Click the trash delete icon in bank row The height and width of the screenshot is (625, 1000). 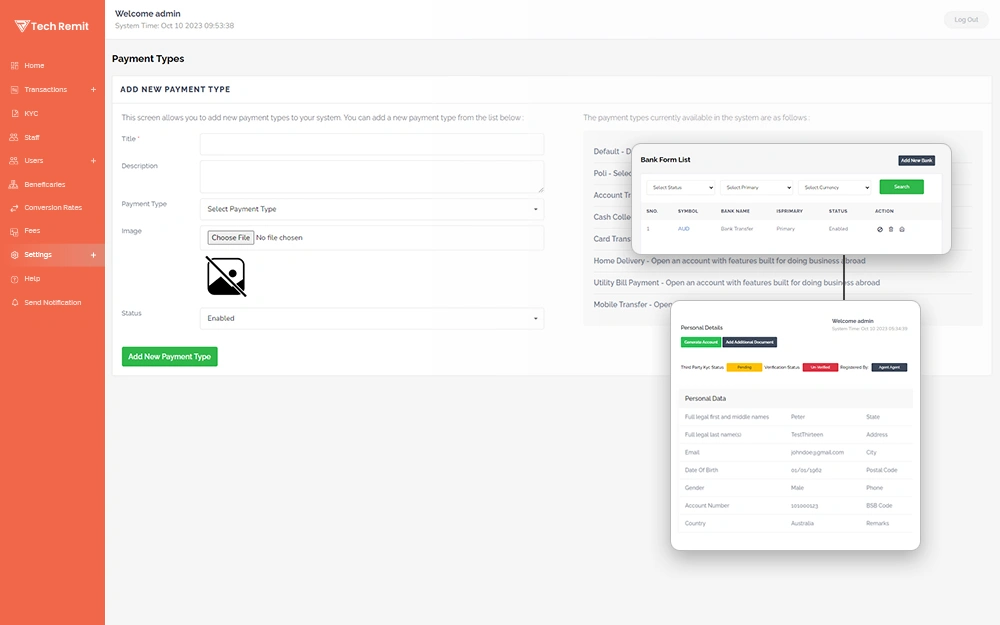coord(891,229)
